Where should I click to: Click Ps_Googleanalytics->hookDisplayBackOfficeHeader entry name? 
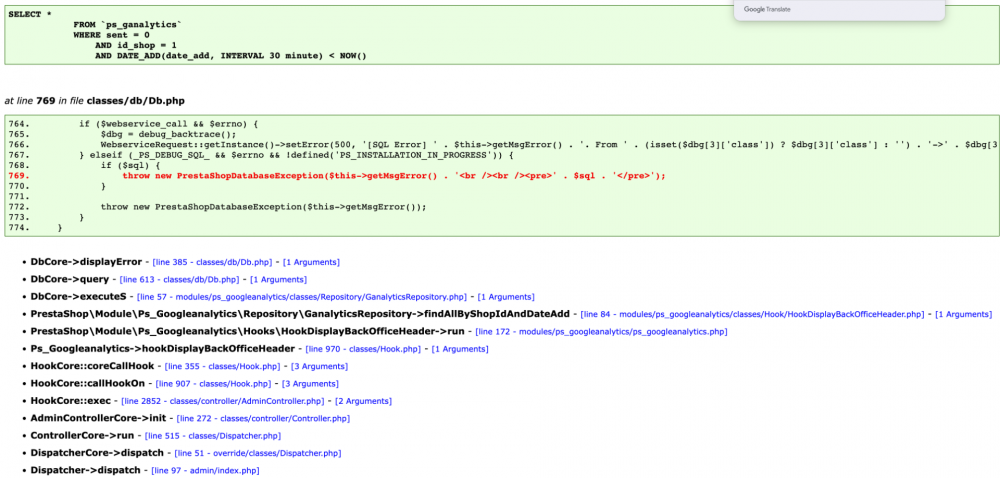(163, 349)
